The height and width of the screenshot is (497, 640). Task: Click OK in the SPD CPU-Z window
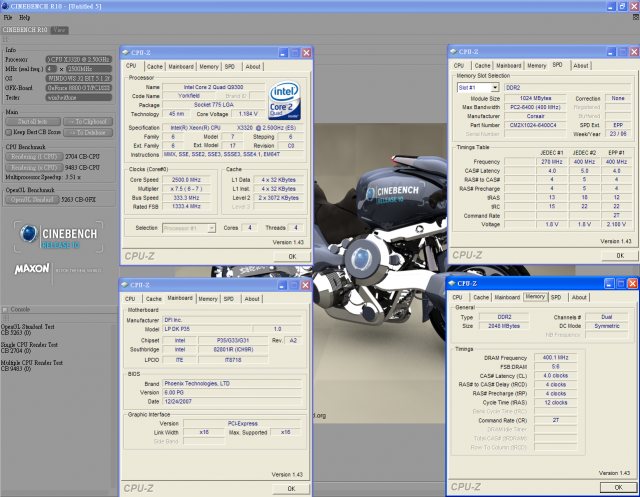point(620,256)
